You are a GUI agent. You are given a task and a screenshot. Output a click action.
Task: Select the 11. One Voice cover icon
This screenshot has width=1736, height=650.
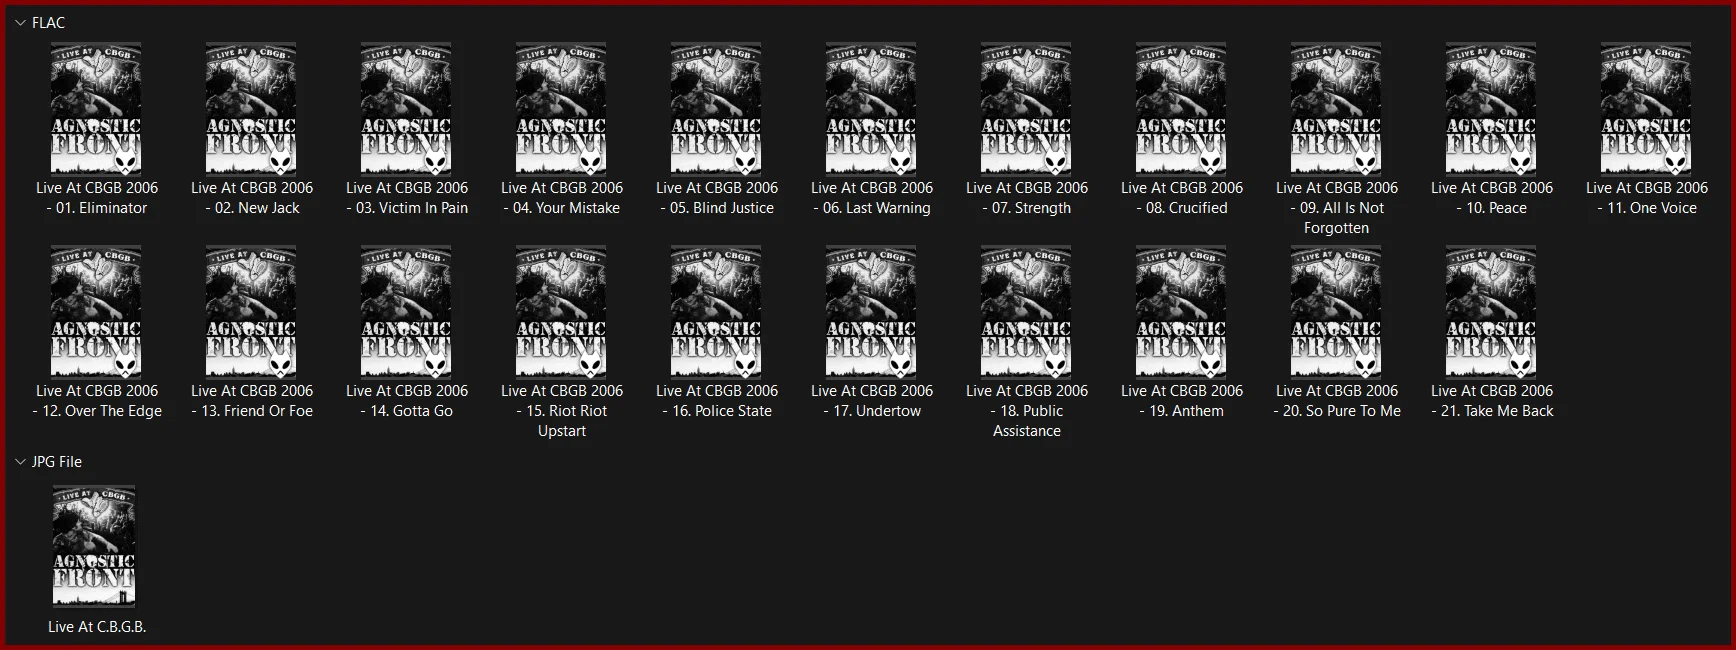pyautogui.click(x=1646, y=109)
